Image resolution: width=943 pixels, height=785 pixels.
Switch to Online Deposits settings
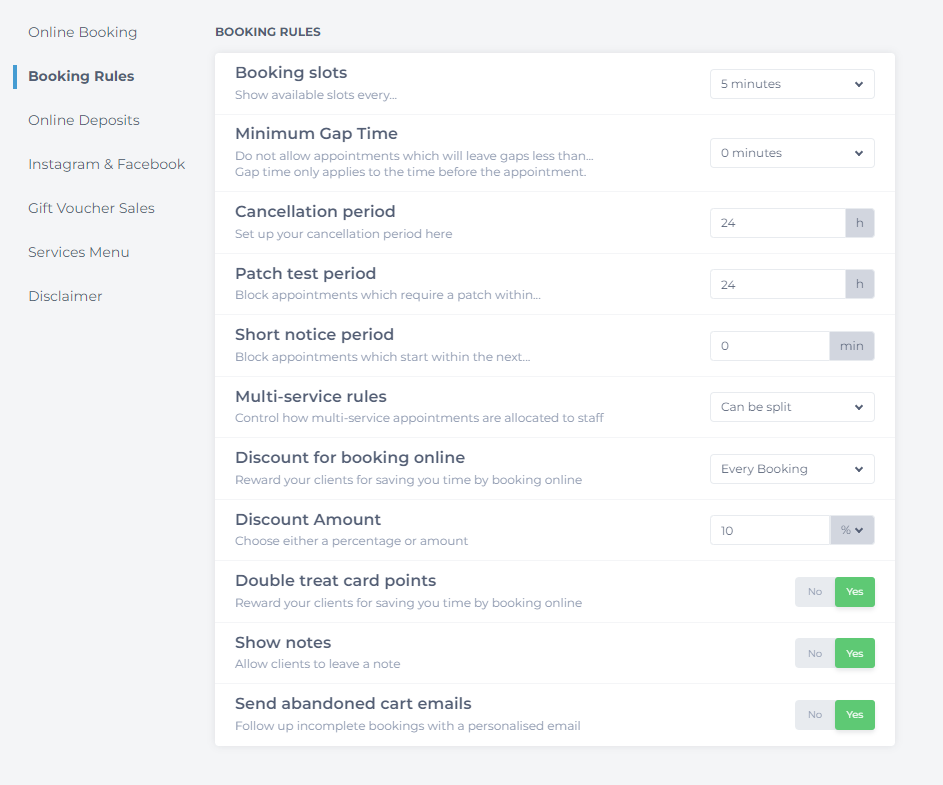tap(84, 120)
